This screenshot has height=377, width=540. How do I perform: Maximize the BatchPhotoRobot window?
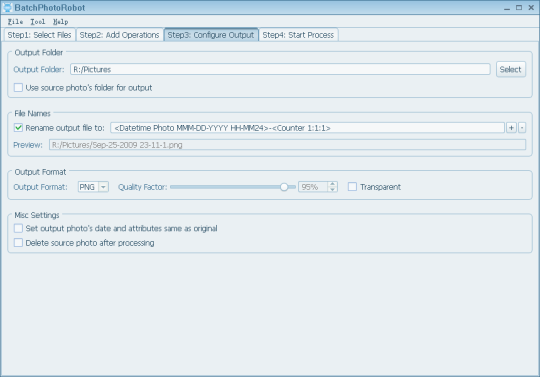click(519, 8)
